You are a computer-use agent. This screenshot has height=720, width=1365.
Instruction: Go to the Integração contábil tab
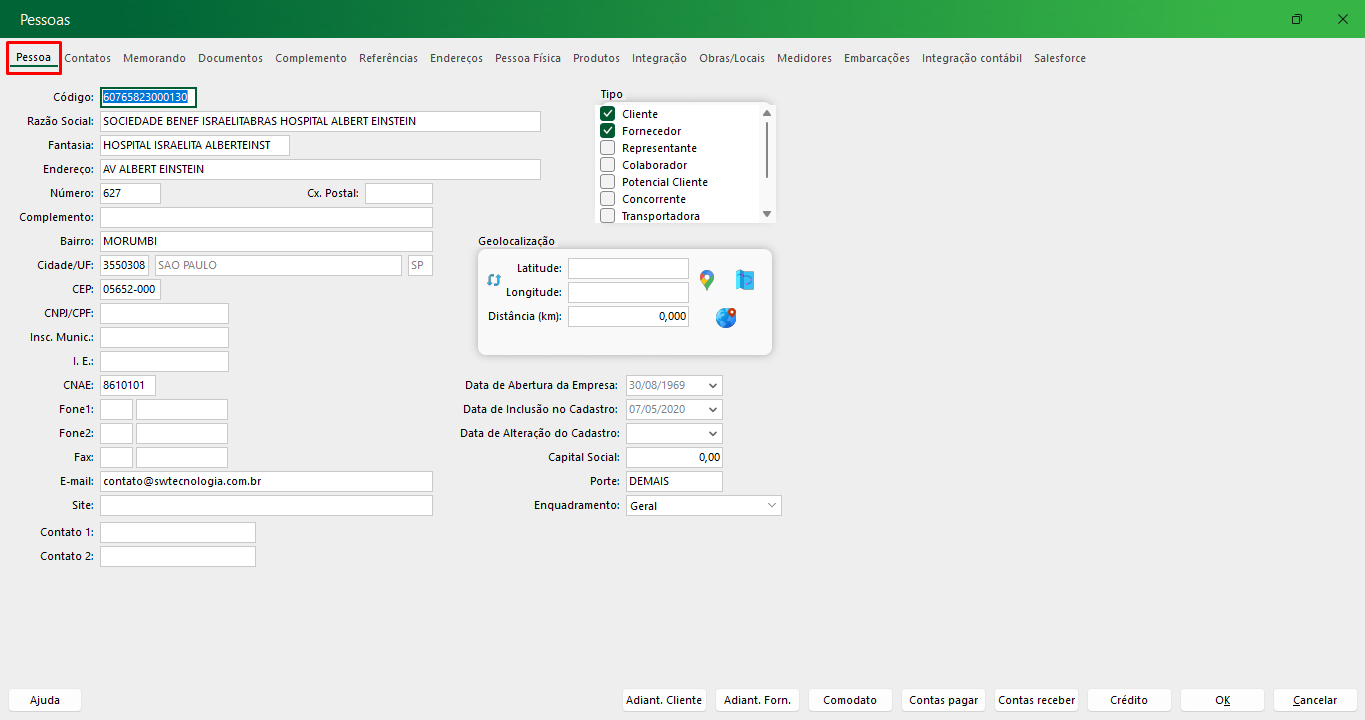(x=971, y=58)
